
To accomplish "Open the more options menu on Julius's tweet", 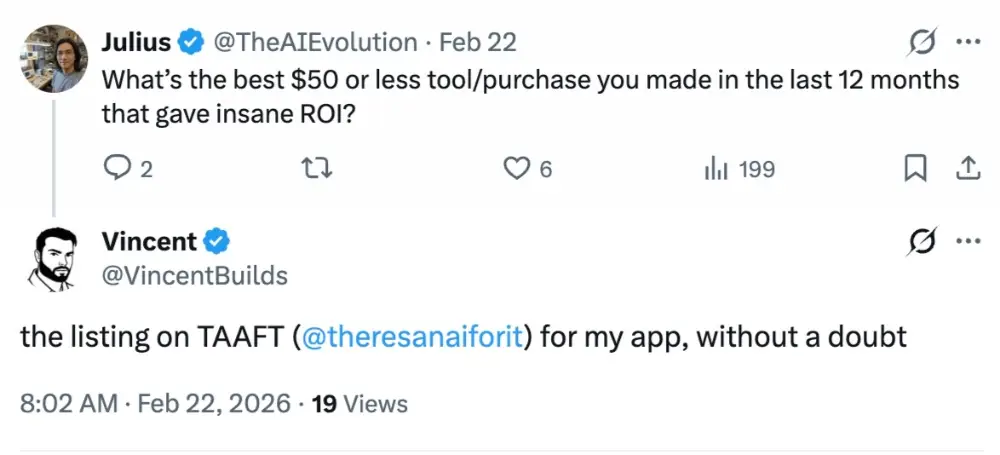I will tap(968, 42).
